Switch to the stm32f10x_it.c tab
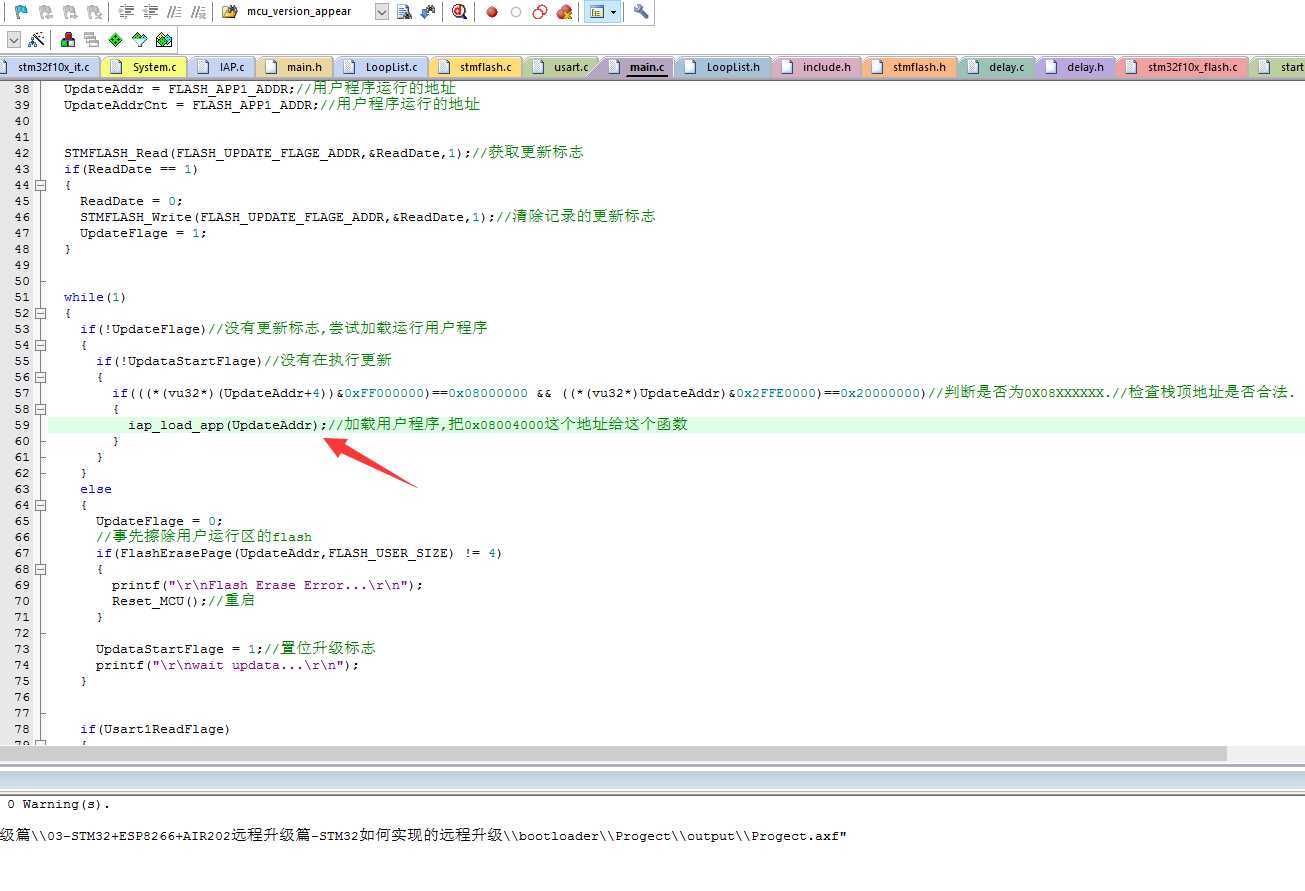The image size is (1305, 891). [50, 67]
